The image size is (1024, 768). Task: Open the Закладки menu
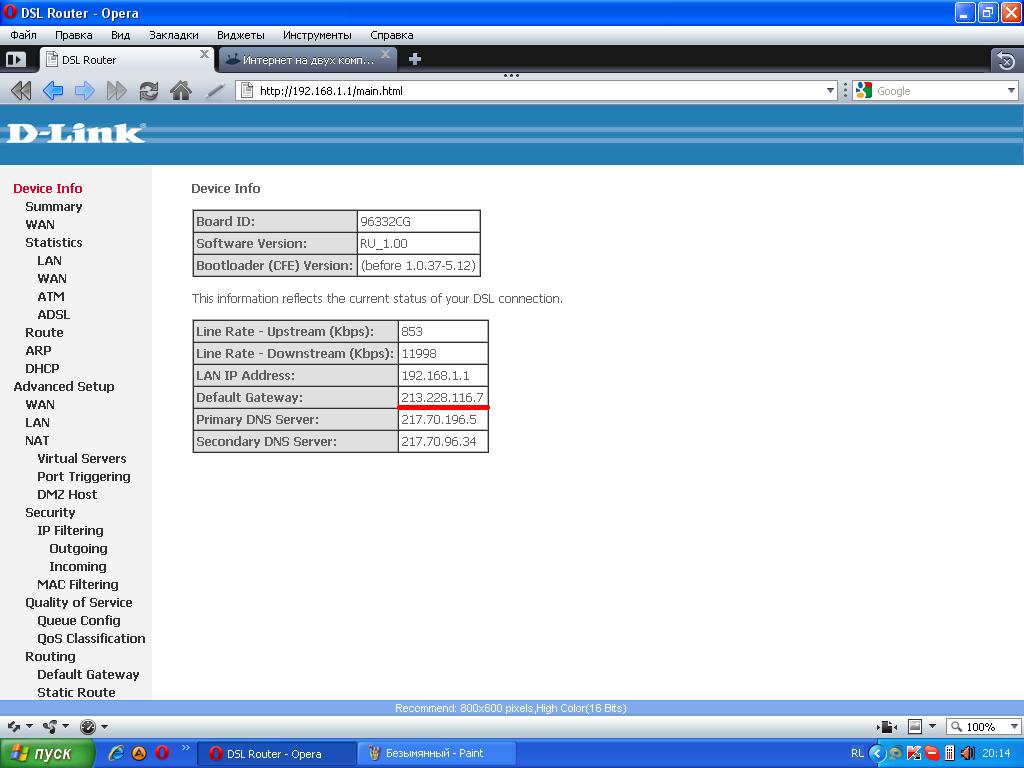[174, 35]
